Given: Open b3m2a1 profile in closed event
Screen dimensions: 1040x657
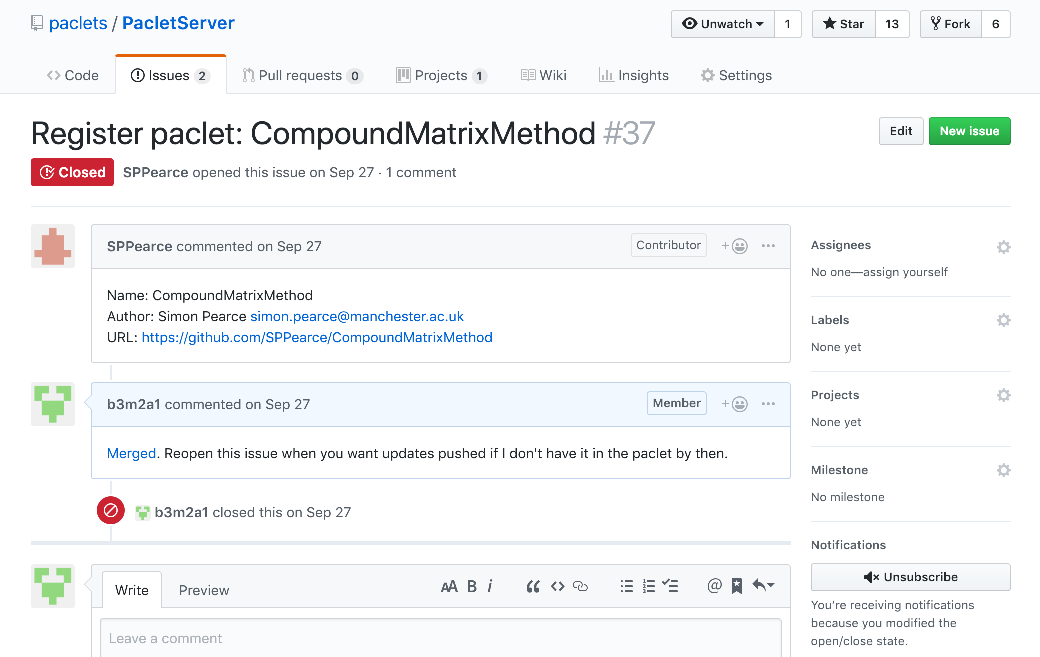Looking at the screenshot, I should pos(181,512).
